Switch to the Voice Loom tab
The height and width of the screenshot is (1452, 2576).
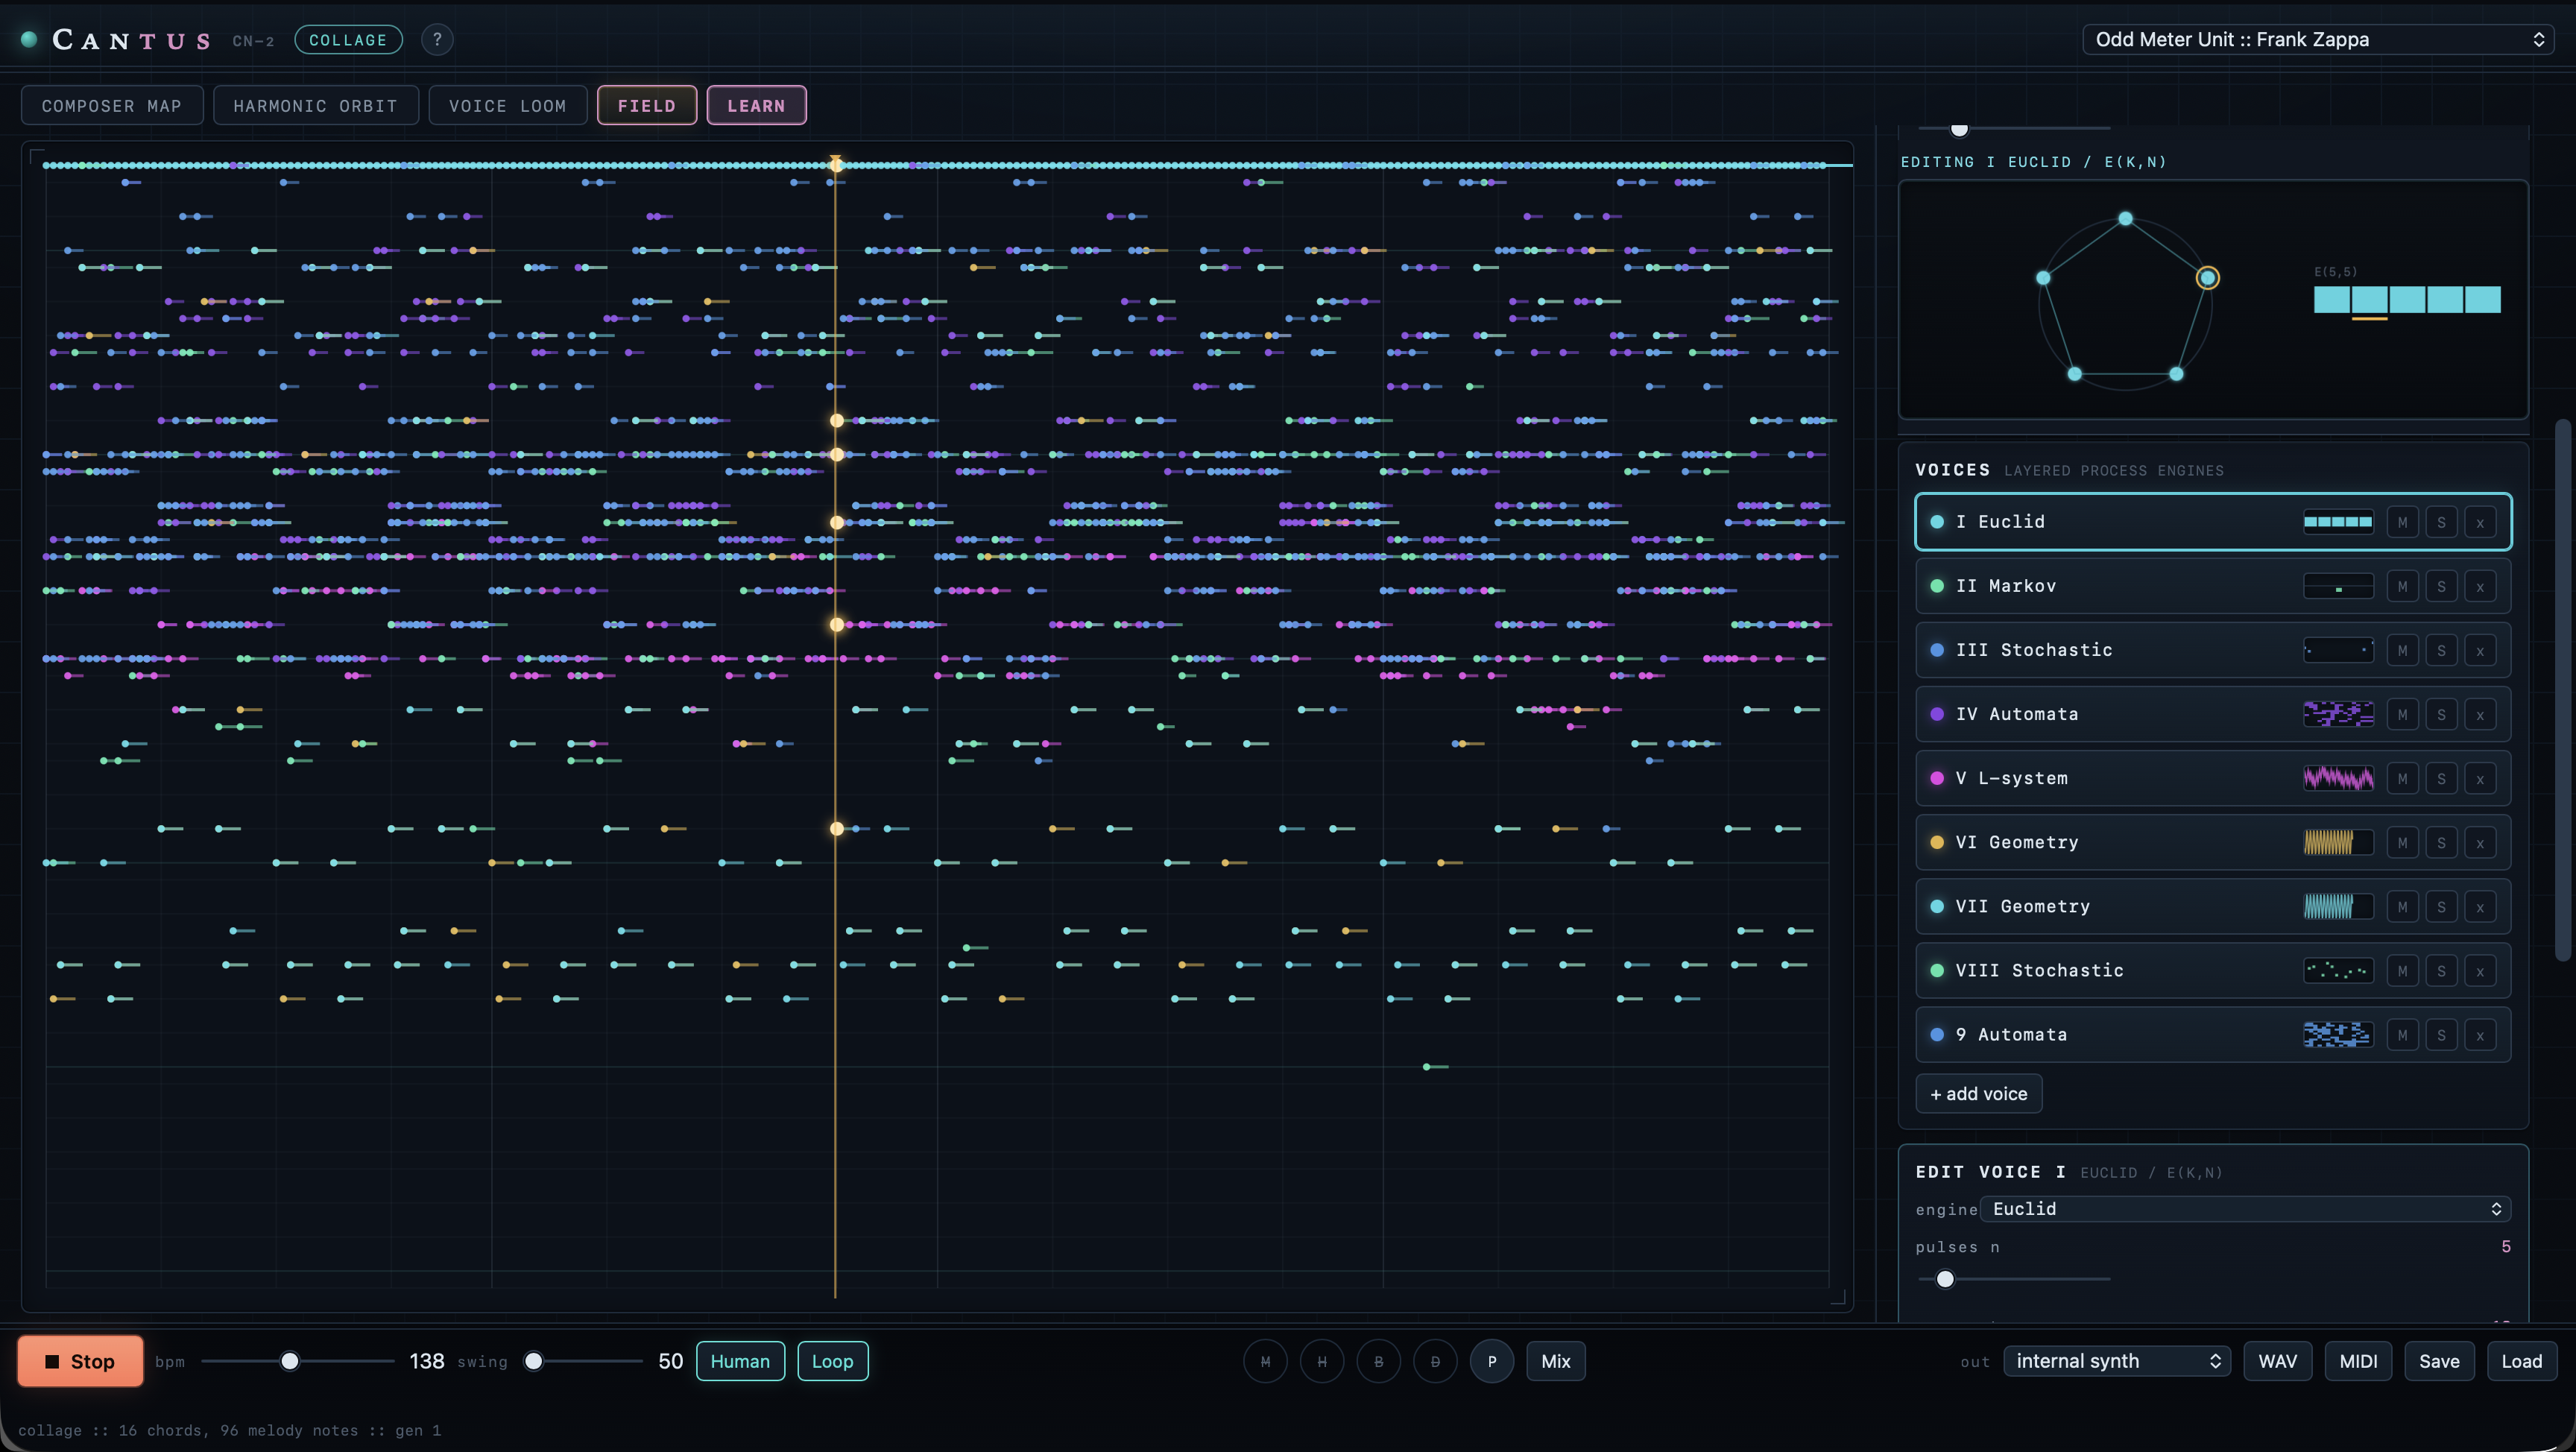pos(508,105)
